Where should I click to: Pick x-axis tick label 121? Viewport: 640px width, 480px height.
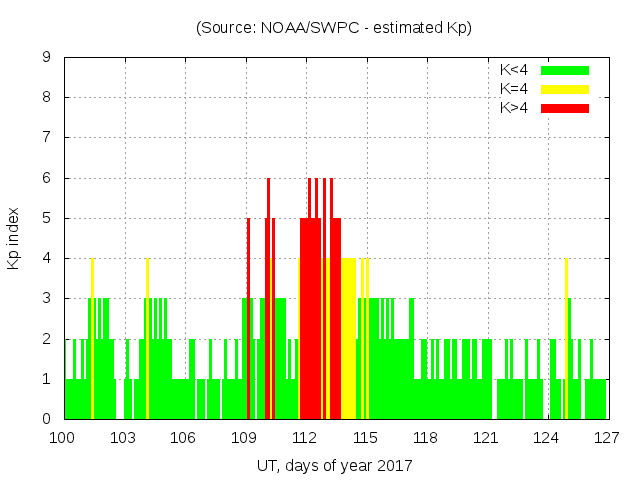(486, 437)
